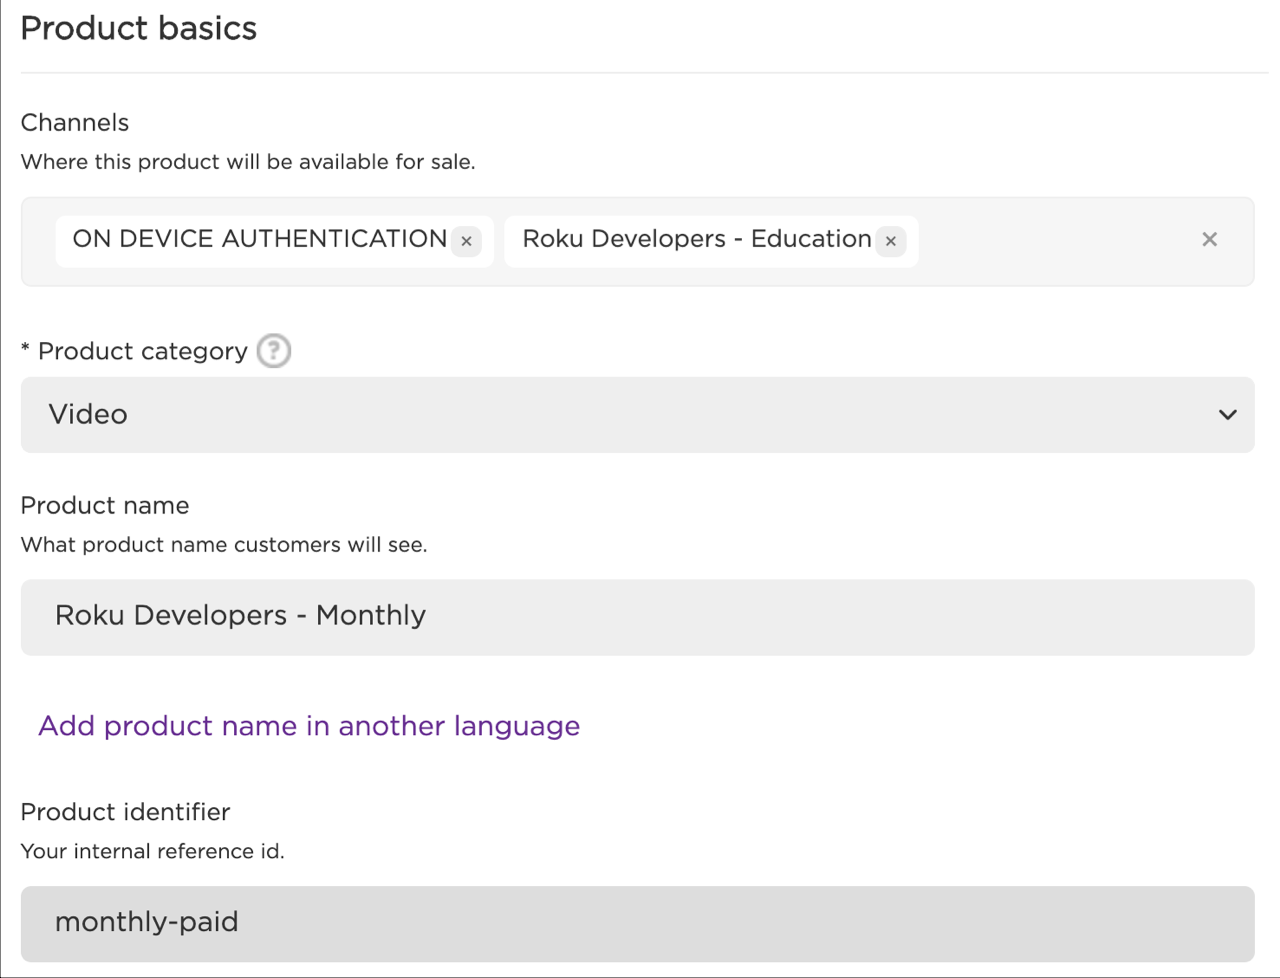Focus the Product name text field
This screenshot has width=1280, height=978.
point(637,617)
